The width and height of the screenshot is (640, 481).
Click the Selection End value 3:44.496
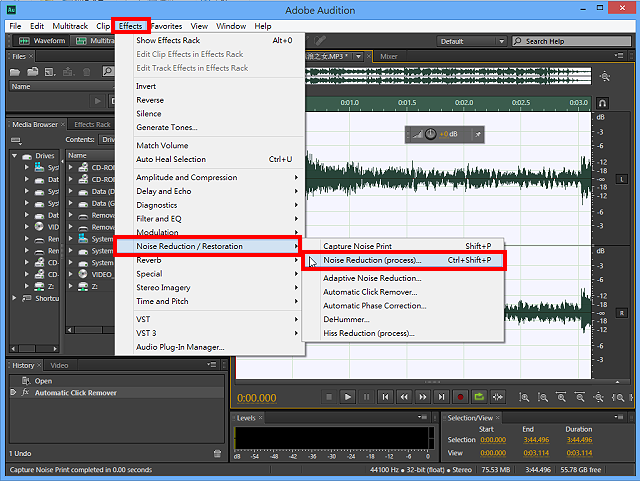(536, 440)
